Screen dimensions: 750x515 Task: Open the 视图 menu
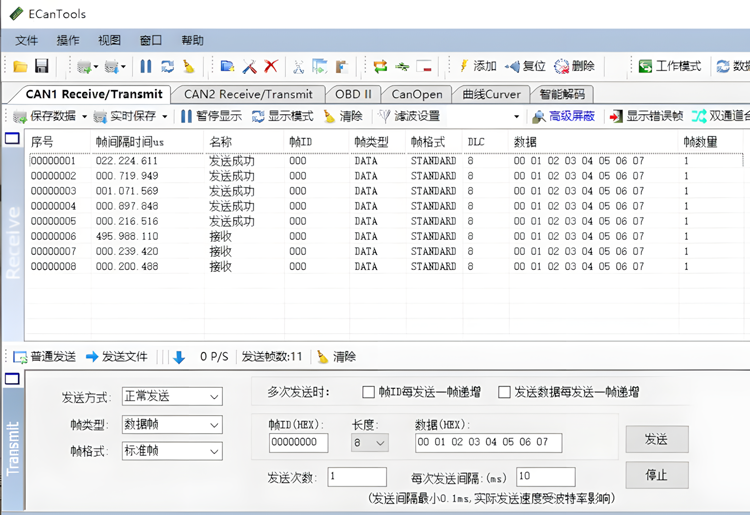pos(109,41)
